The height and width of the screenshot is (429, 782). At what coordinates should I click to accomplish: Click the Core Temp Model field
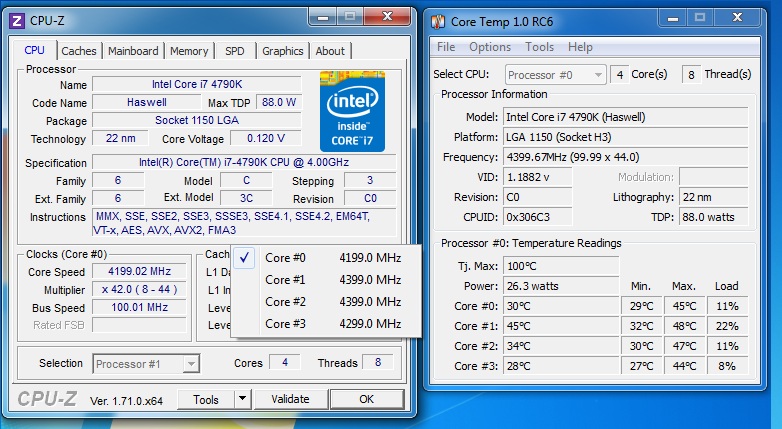point(625,117)
